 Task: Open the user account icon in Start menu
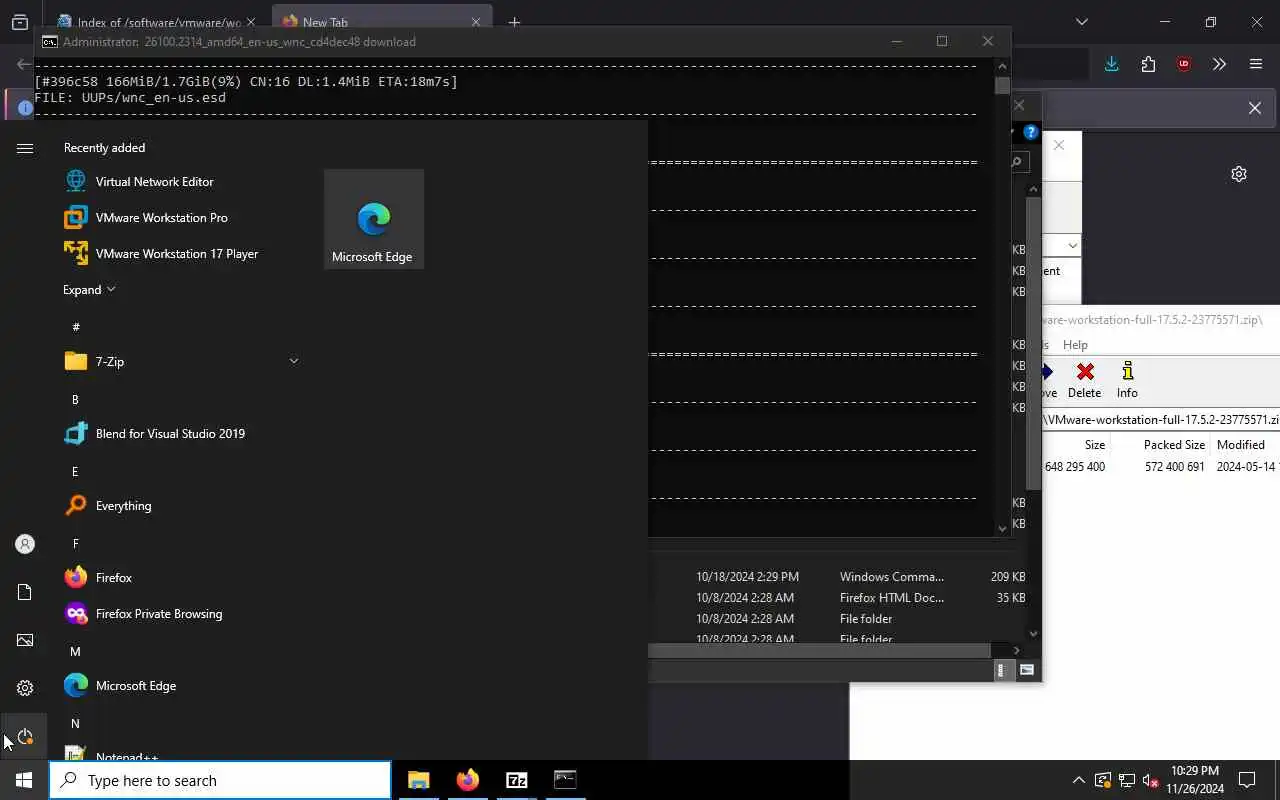(x=25, y=544)
